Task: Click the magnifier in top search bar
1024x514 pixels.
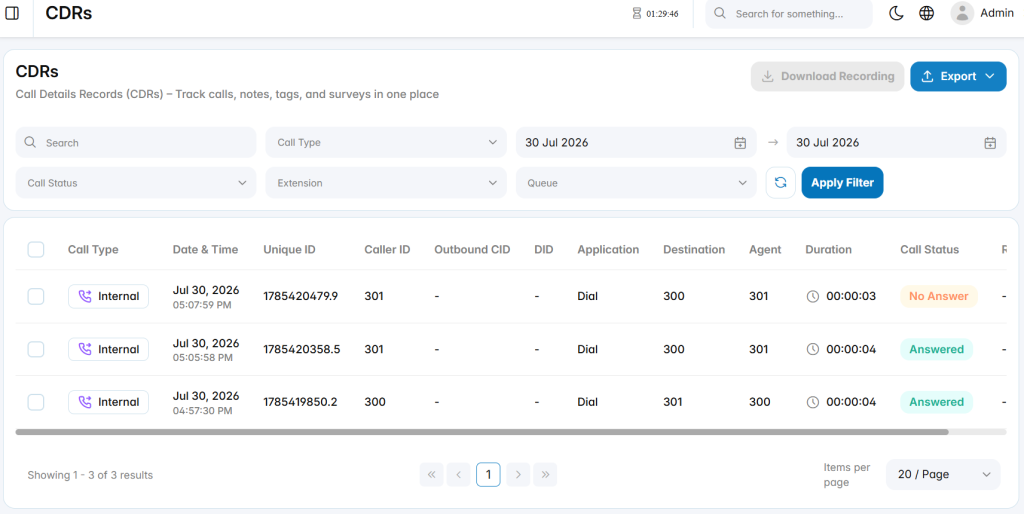Action: point(720,13)
